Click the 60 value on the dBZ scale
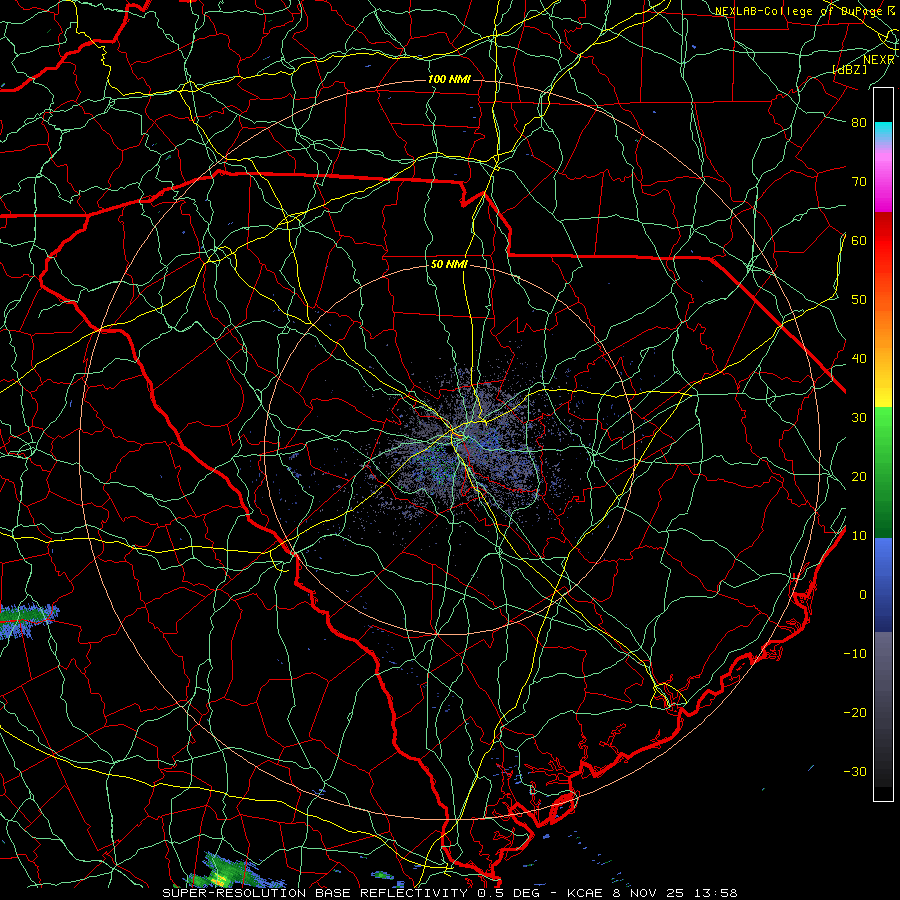This screenshot has height=900, width=900. [x=859, y=241]
